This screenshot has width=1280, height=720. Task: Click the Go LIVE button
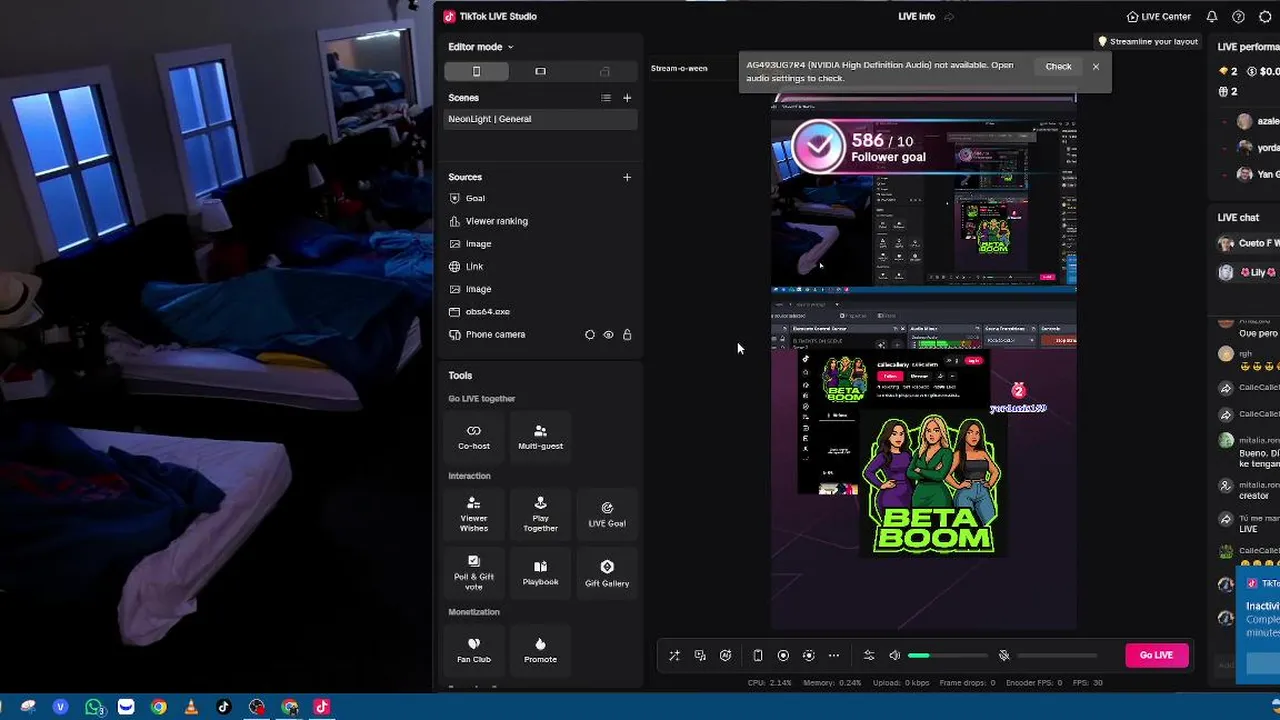pyautogui.click(x=1156, y=655)
